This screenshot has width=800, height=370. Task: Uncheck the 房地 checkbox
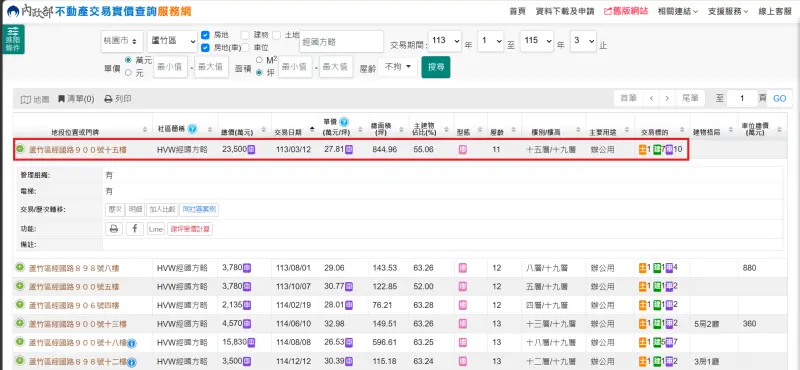click(x=205, y=35)
